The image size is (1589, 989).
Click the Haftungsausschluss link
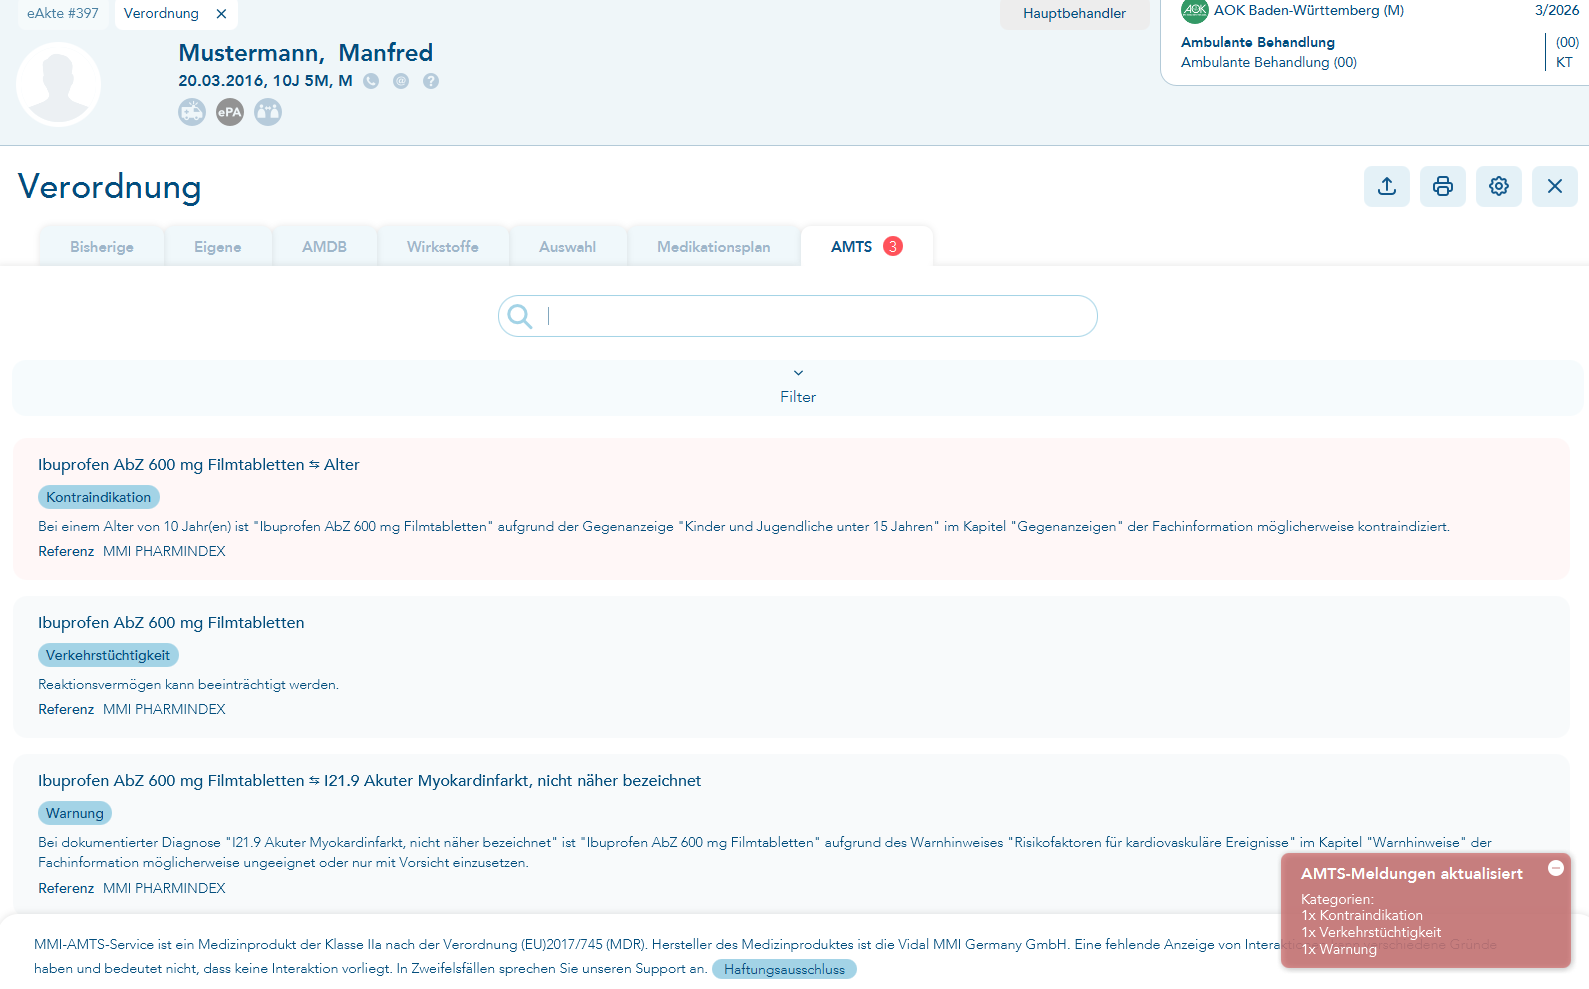784,969
